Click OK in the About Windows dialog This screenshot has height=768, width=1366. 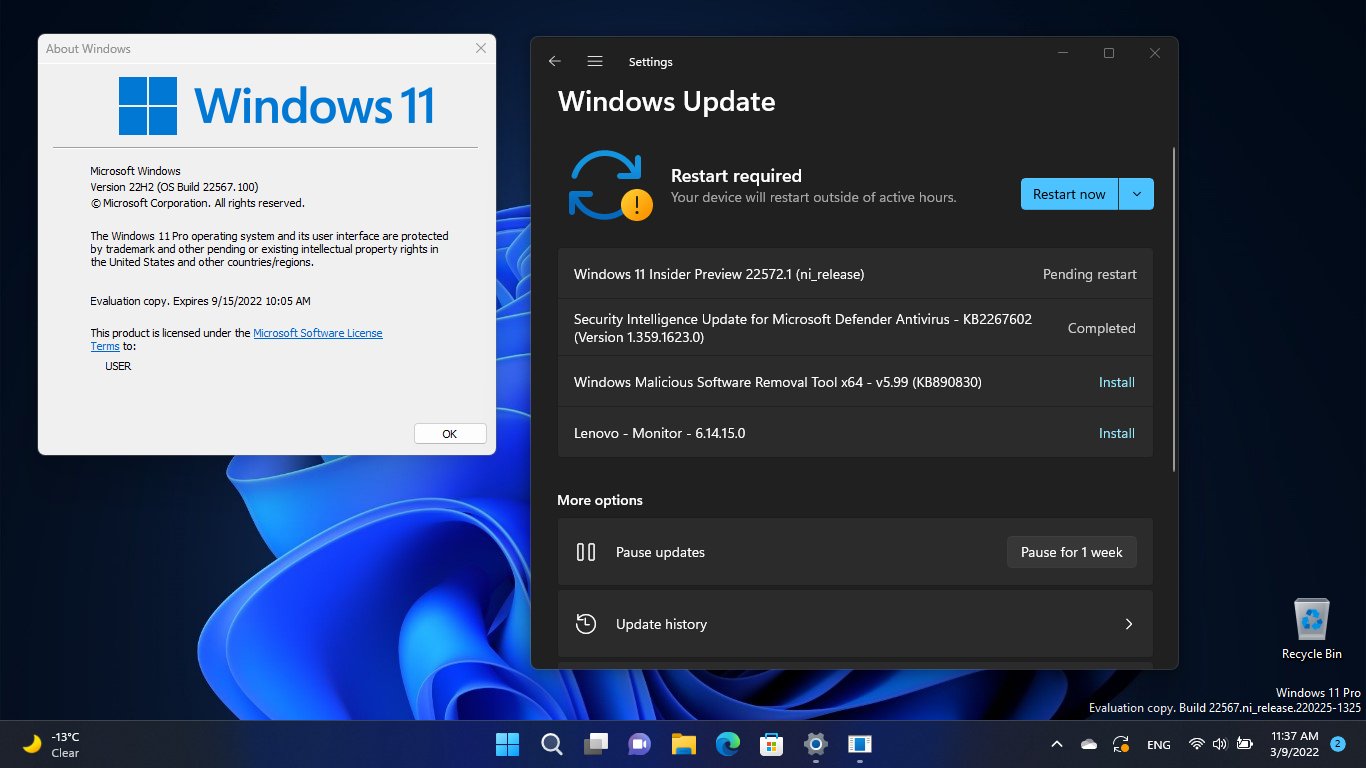pos(450,434)
